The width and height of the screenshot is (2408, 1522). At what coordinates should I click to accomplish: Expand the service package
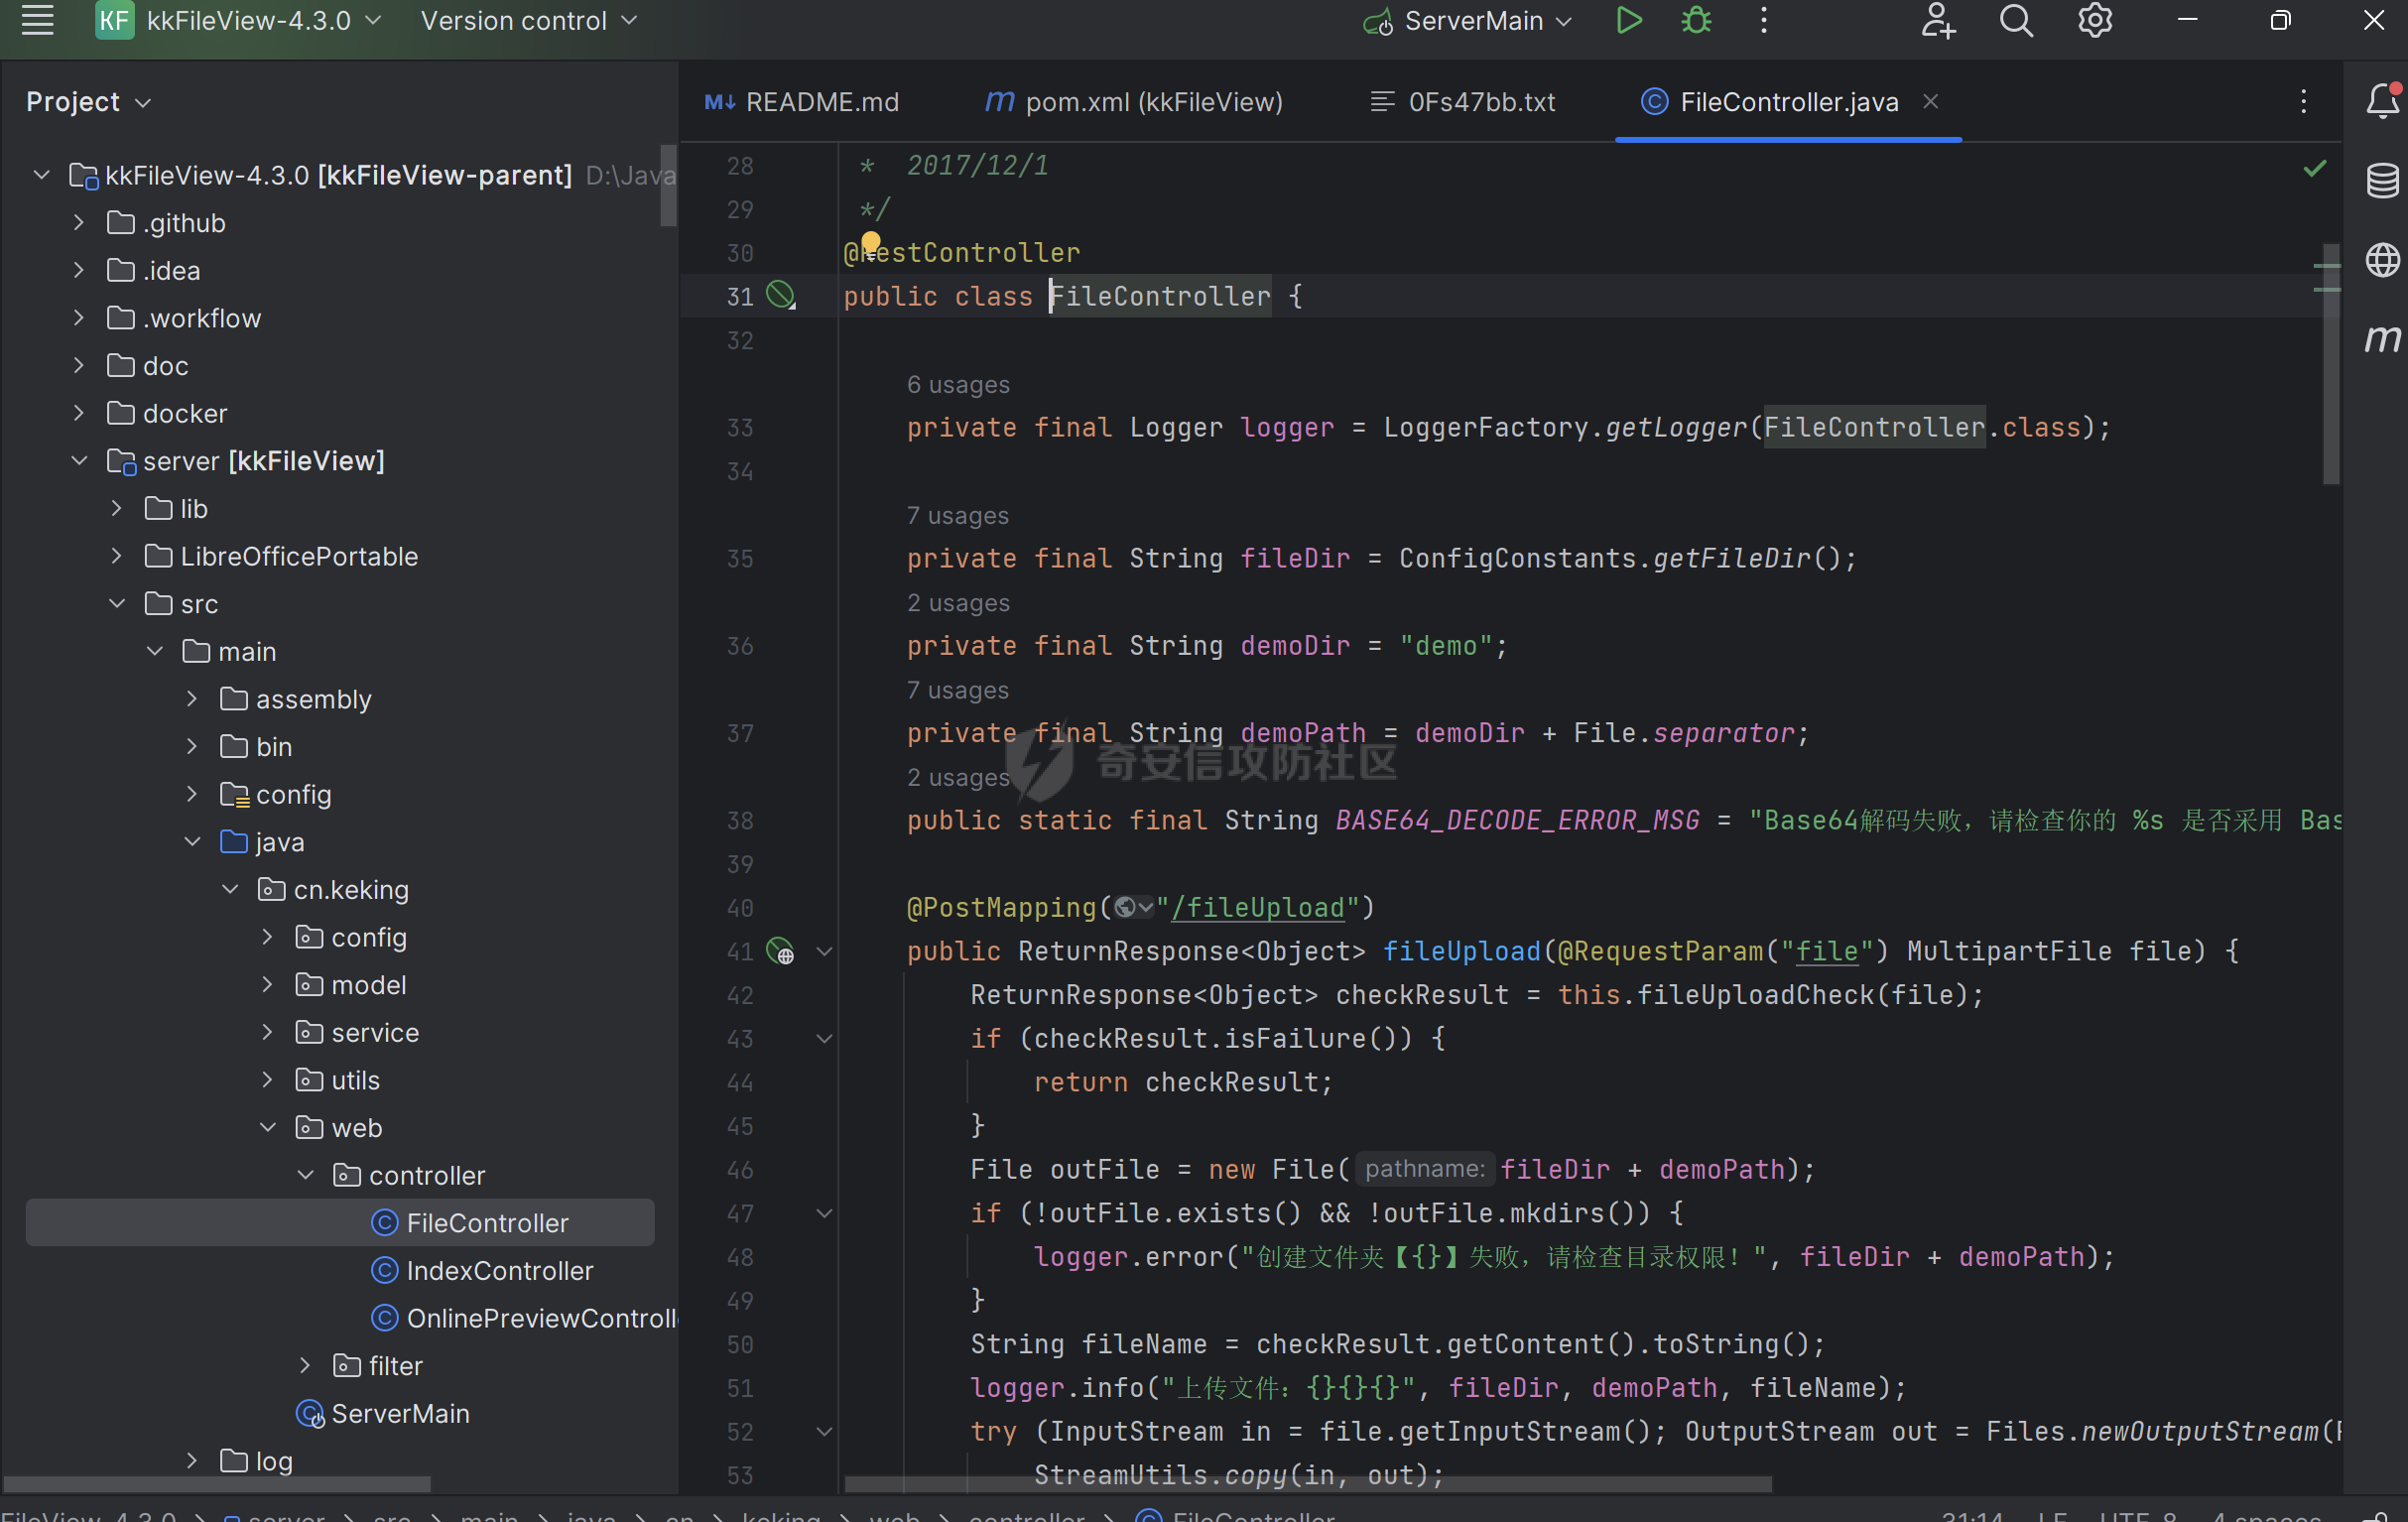(x=267, y=1032)
